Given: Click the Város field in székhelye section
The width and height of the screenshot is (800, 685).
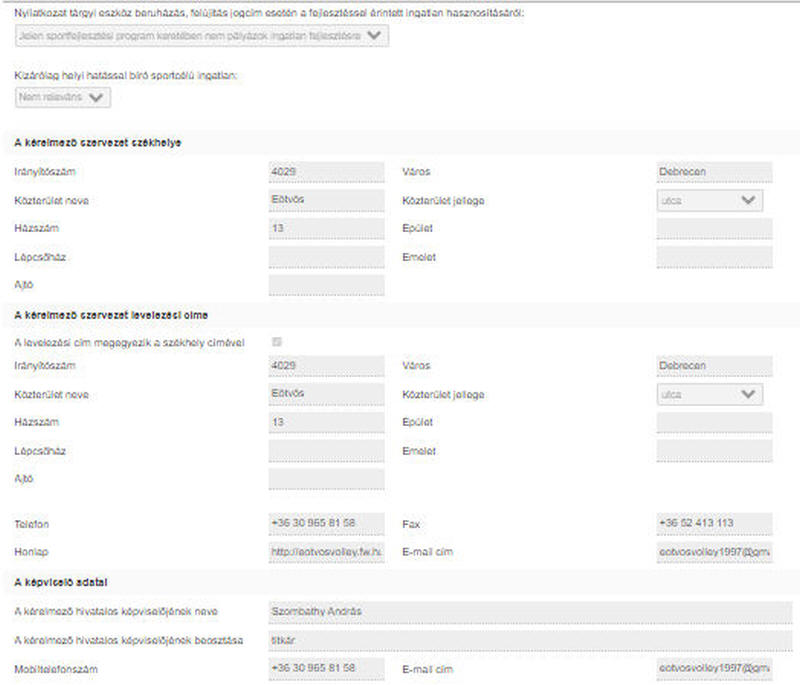Looking at the screenshot, I should tap(714, 172).
